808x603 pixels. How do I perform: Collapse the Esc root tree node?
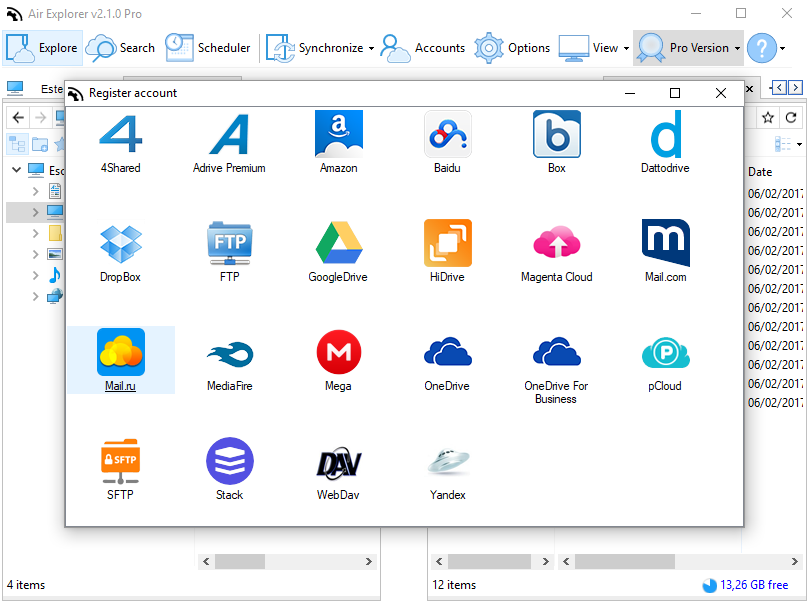point(16,169)
